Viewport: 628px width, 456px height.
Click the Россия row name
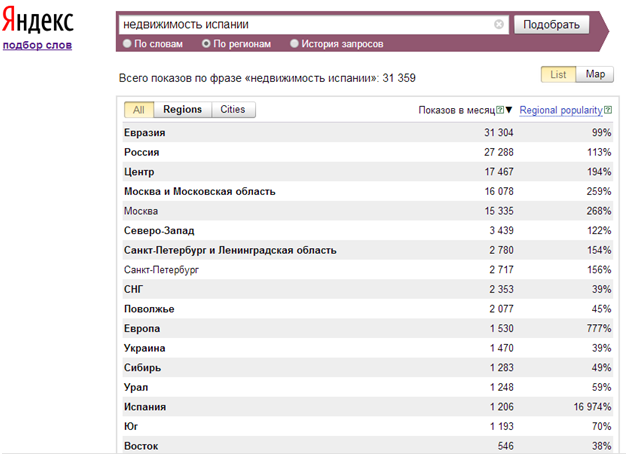[141, 153]
